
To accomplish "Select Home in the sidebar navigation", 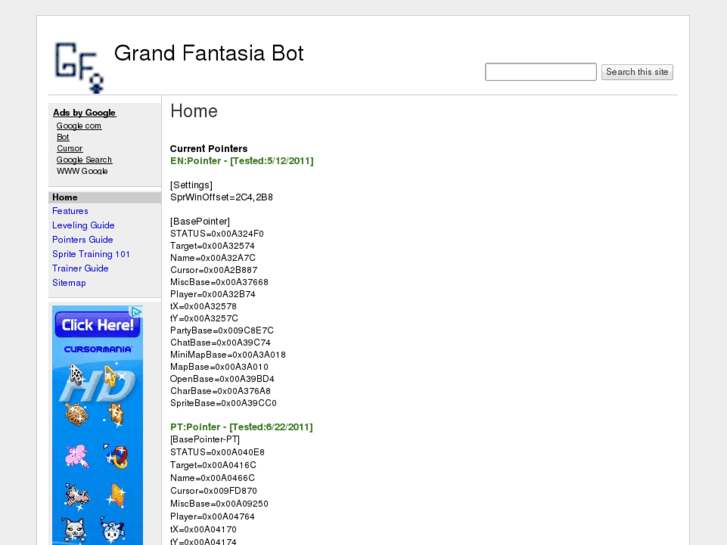I will tap(105, 198).
